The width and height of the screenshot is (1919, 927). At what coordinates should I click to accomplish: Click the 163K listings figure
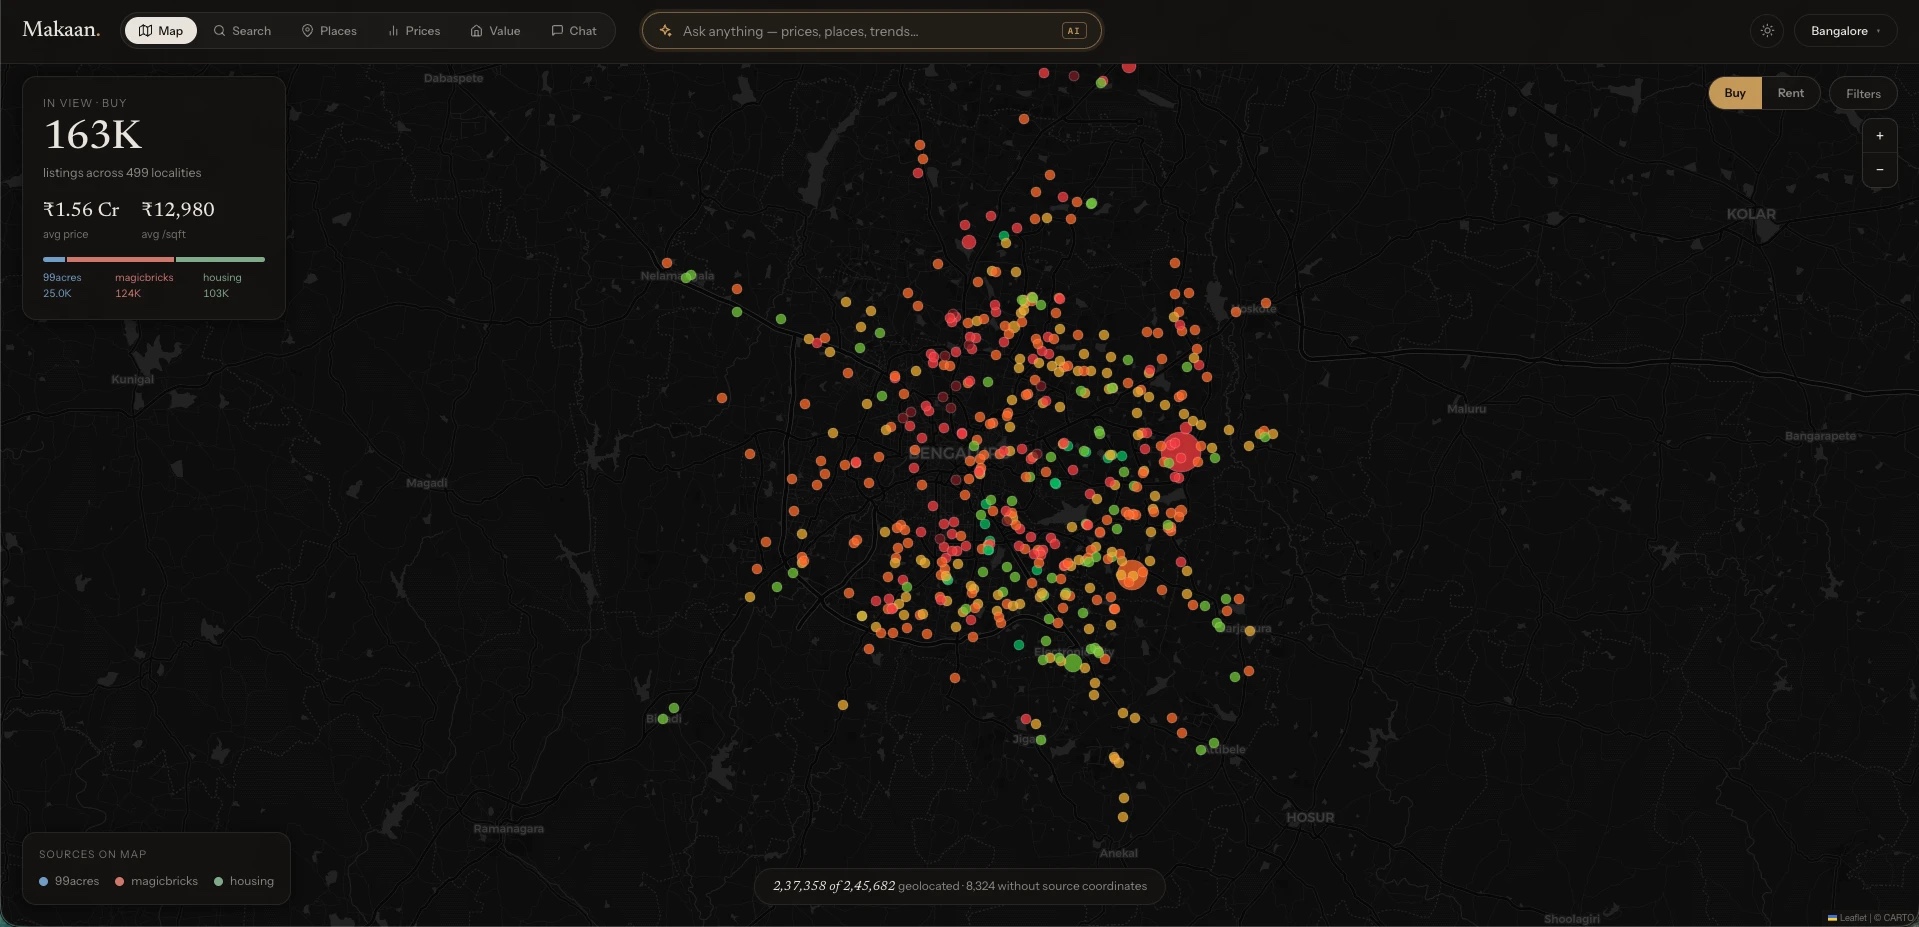coord(93,135)
